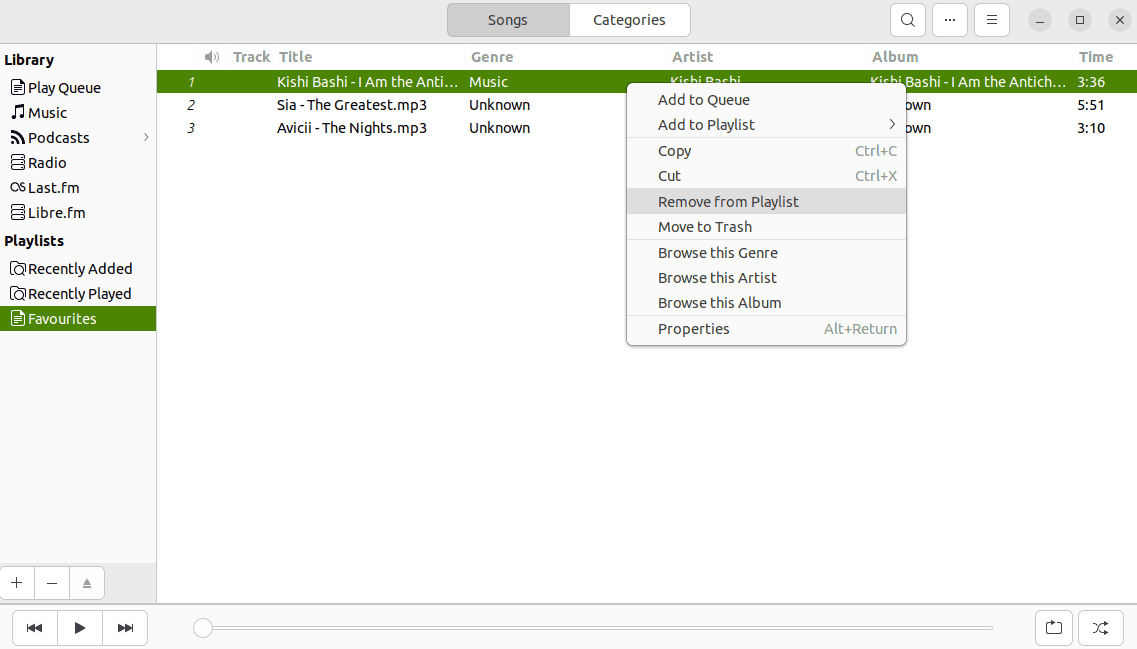This screenshot has width=1137, height=649.
Task: Switch to the Categories tab
Action: point(629,19)
